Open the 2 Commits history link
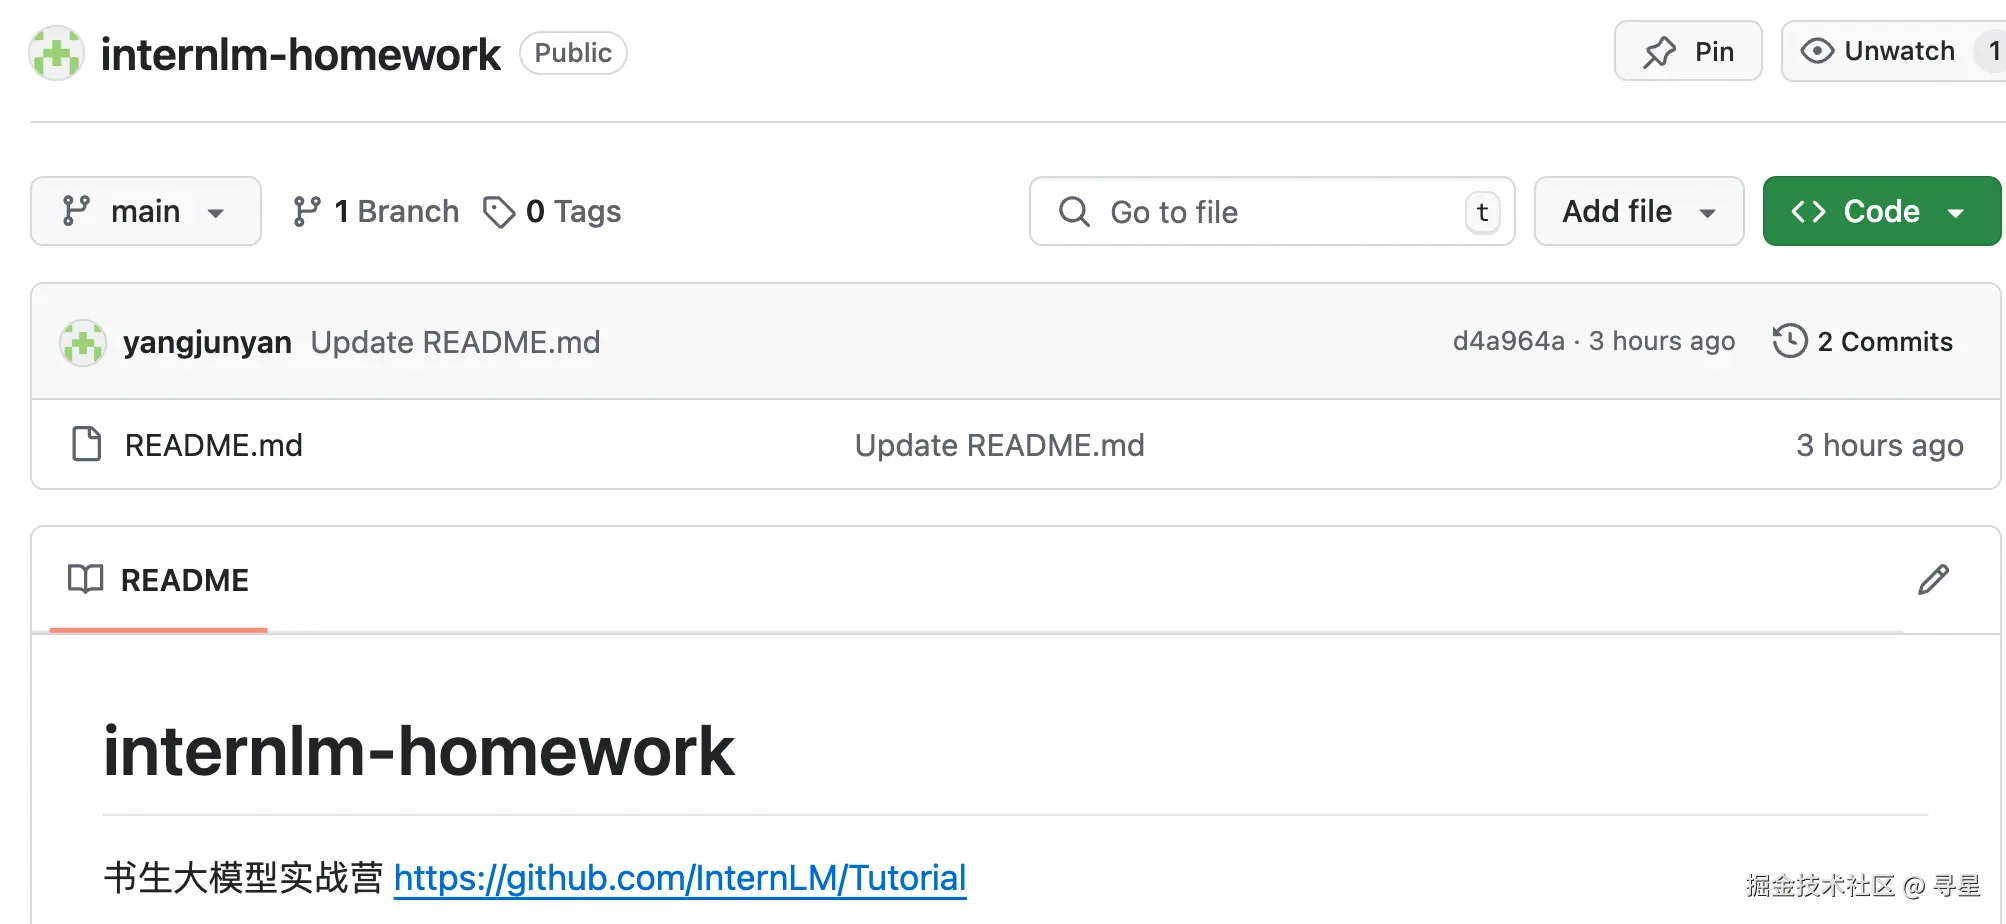This screenshot has height=924, width=2006. 1884,342
